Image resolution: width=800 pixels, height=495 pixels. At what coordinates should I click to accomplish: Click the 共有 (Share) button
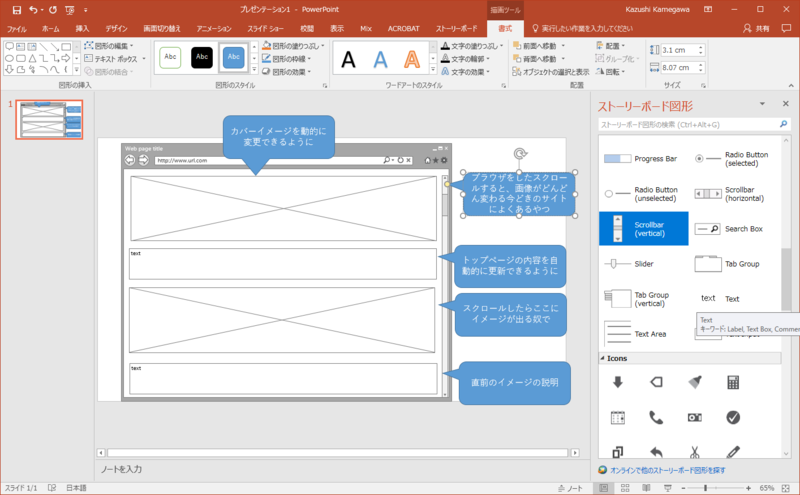pyautogui.click(x=756, y=29)
